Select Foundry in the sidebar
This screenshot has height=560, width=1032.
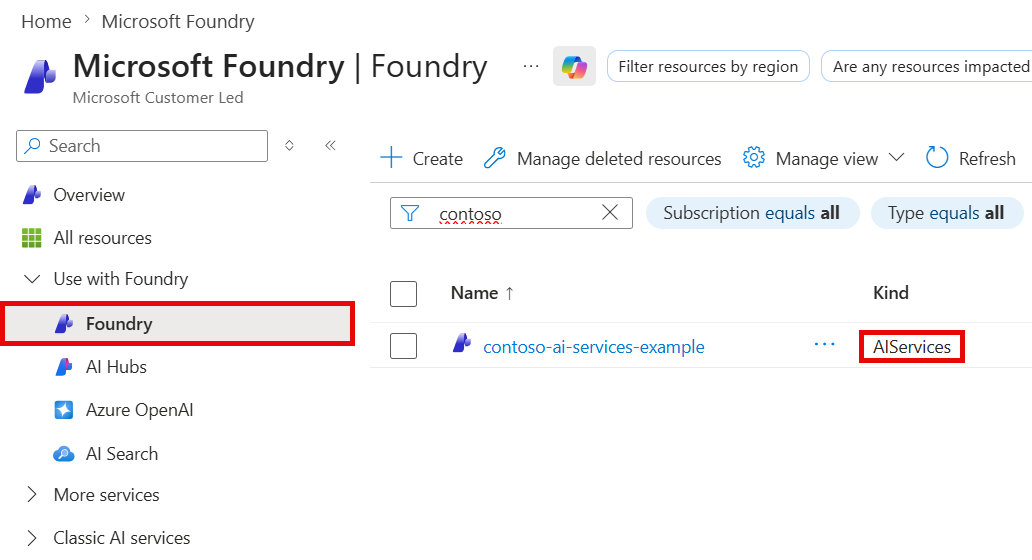tap(178, 323)
